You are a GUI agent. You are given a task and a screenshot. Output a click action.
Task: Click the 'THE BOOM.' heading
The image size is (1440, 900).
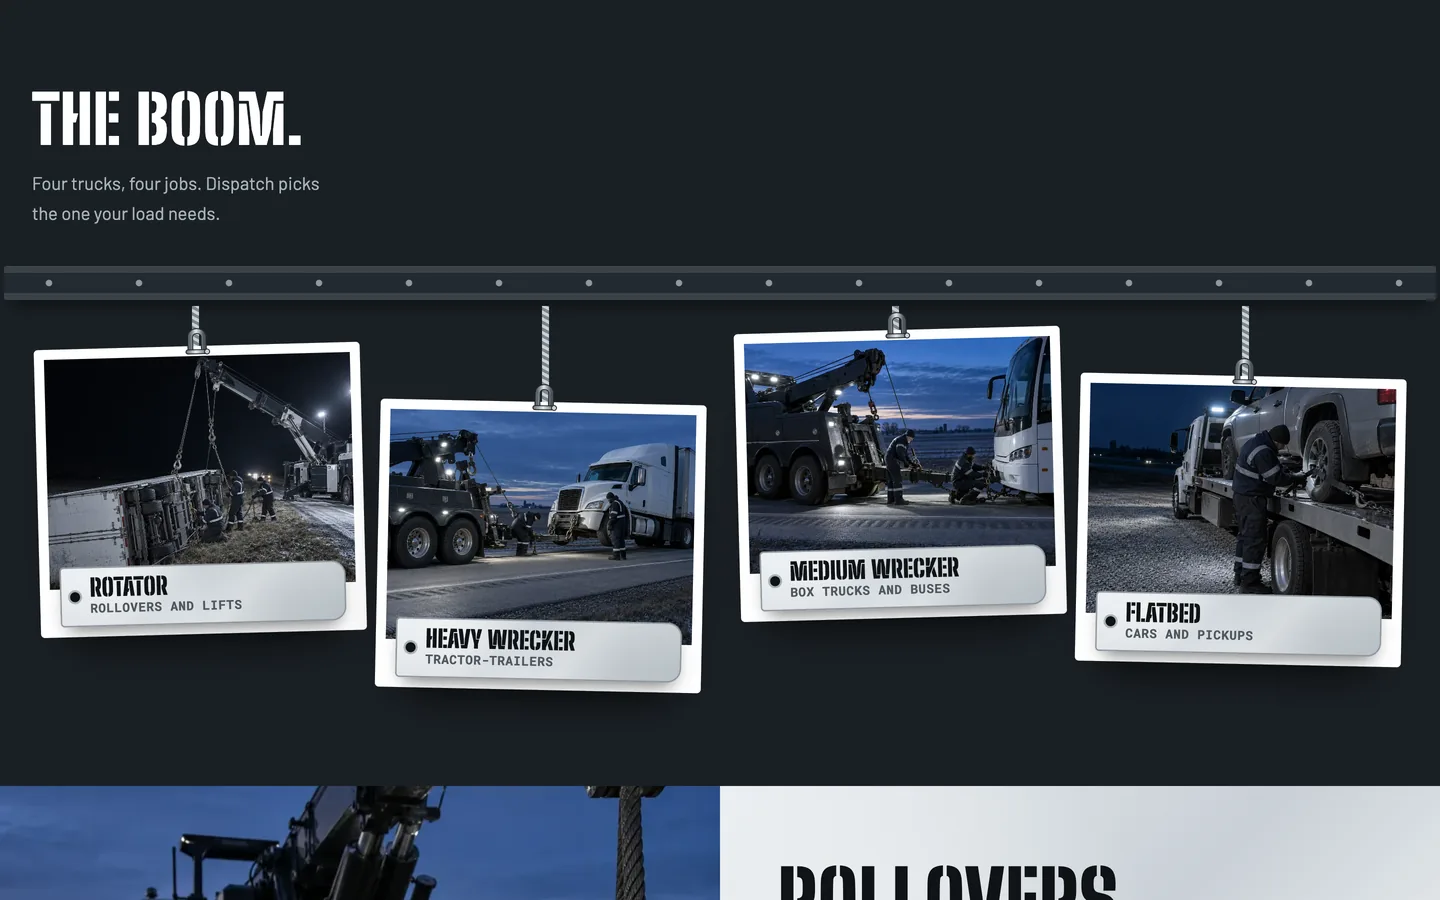tap(166, 119)
